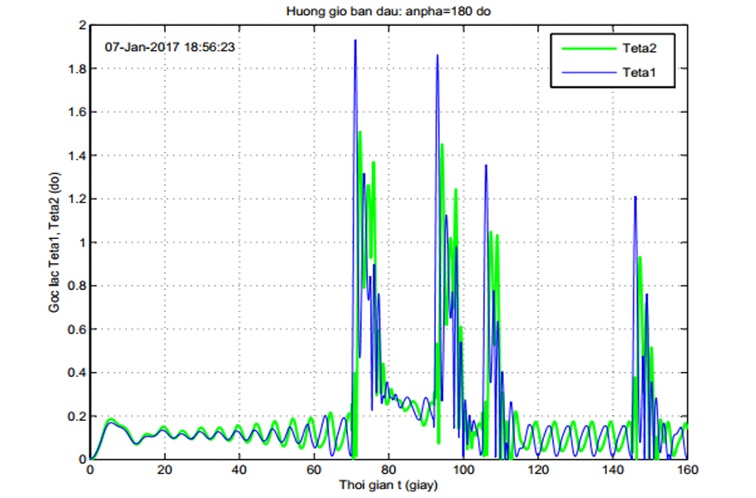Click the y-axis tick label 2
The height and width of the screenshot is (498, 756).
pyautogui.click(x=82, y=25)
